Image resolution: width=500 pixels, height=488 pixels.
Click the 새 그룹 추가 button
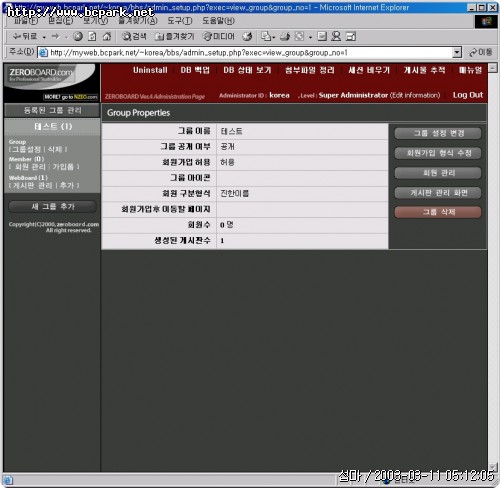(x=53, y=207)
